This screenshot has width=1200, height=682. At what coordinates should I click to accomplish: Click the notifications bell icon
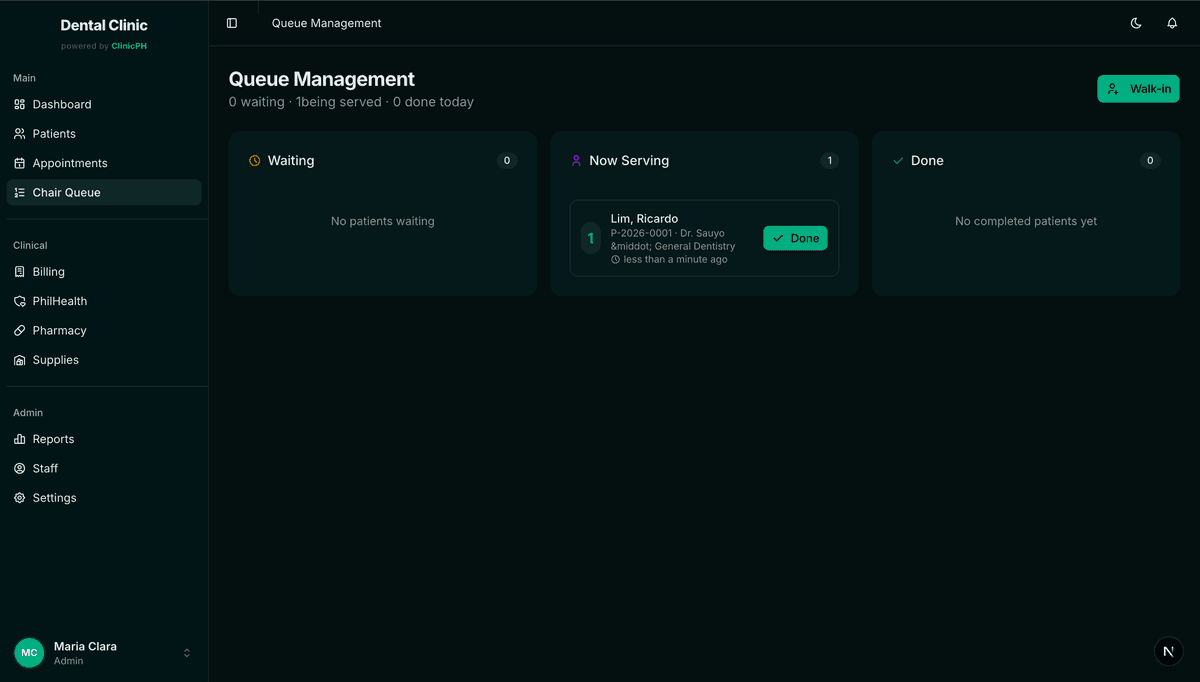tap(1171, 23)
